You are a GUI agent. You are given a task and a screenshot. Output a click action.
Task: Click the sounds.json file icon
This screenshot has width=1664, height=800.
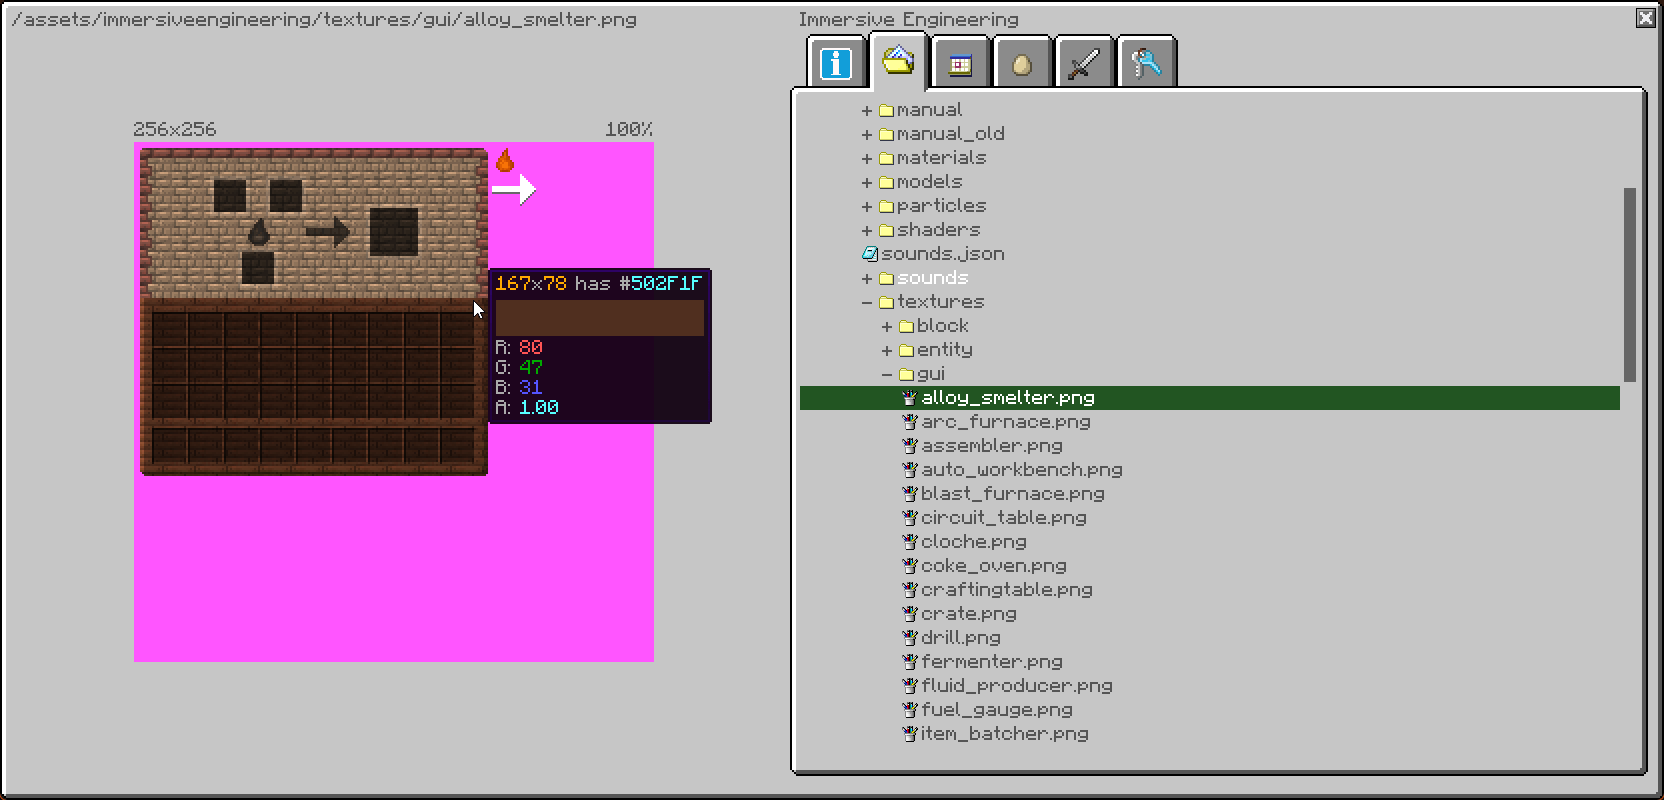(869, 254)
